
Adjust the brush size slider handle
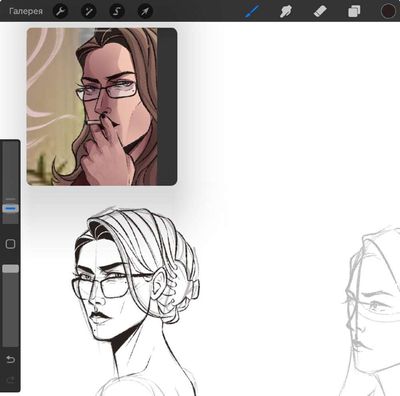pos(10,209)
